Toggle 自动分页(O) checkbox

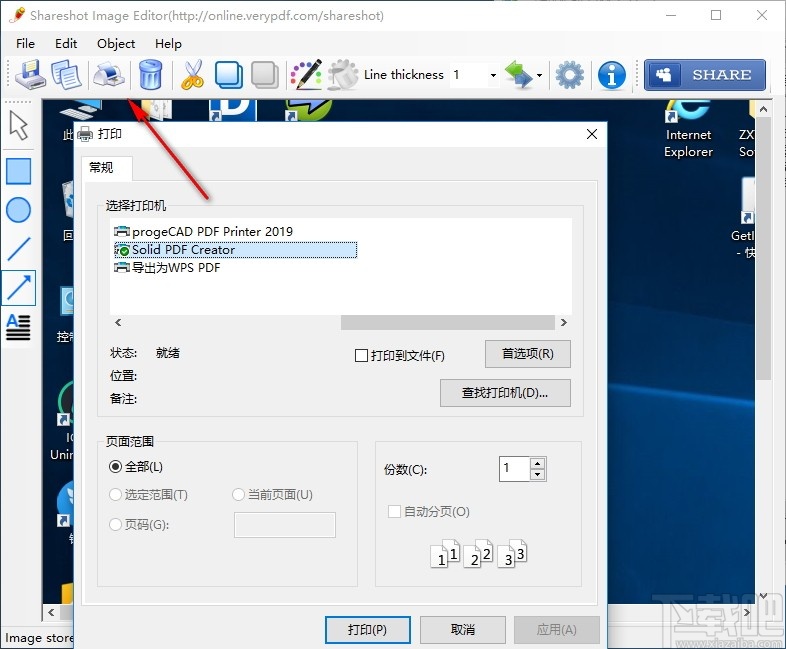tap(395, 512)
